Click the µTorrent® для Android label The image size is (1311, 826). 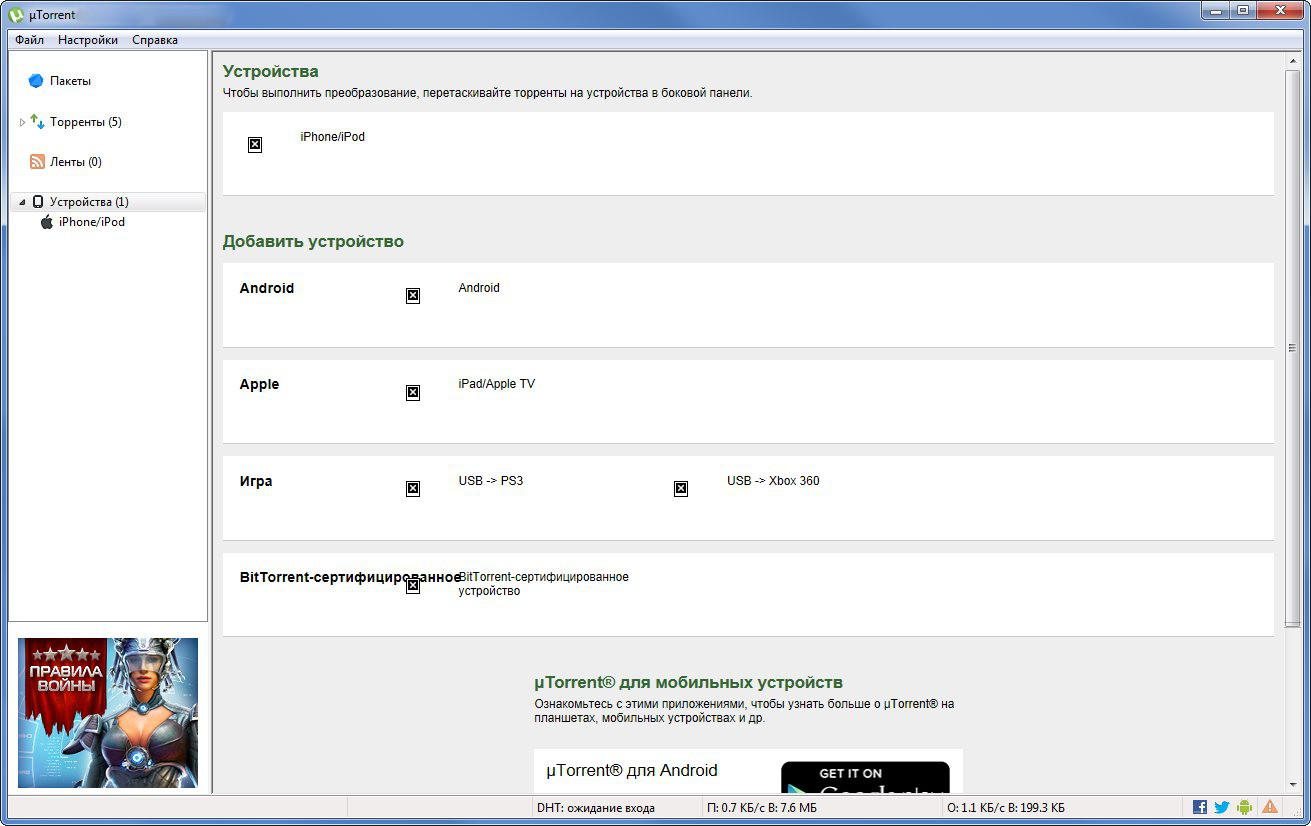632,771
